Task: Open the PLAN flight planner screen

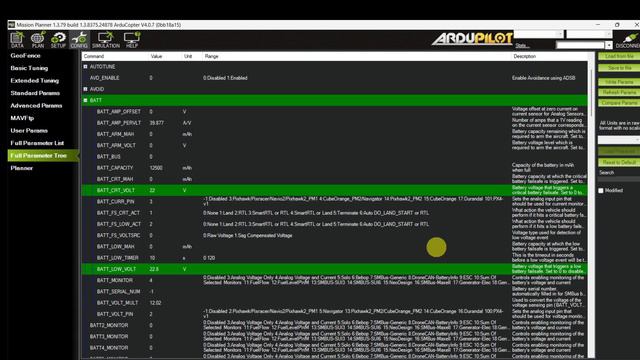Action: click(x=38, y=40)
